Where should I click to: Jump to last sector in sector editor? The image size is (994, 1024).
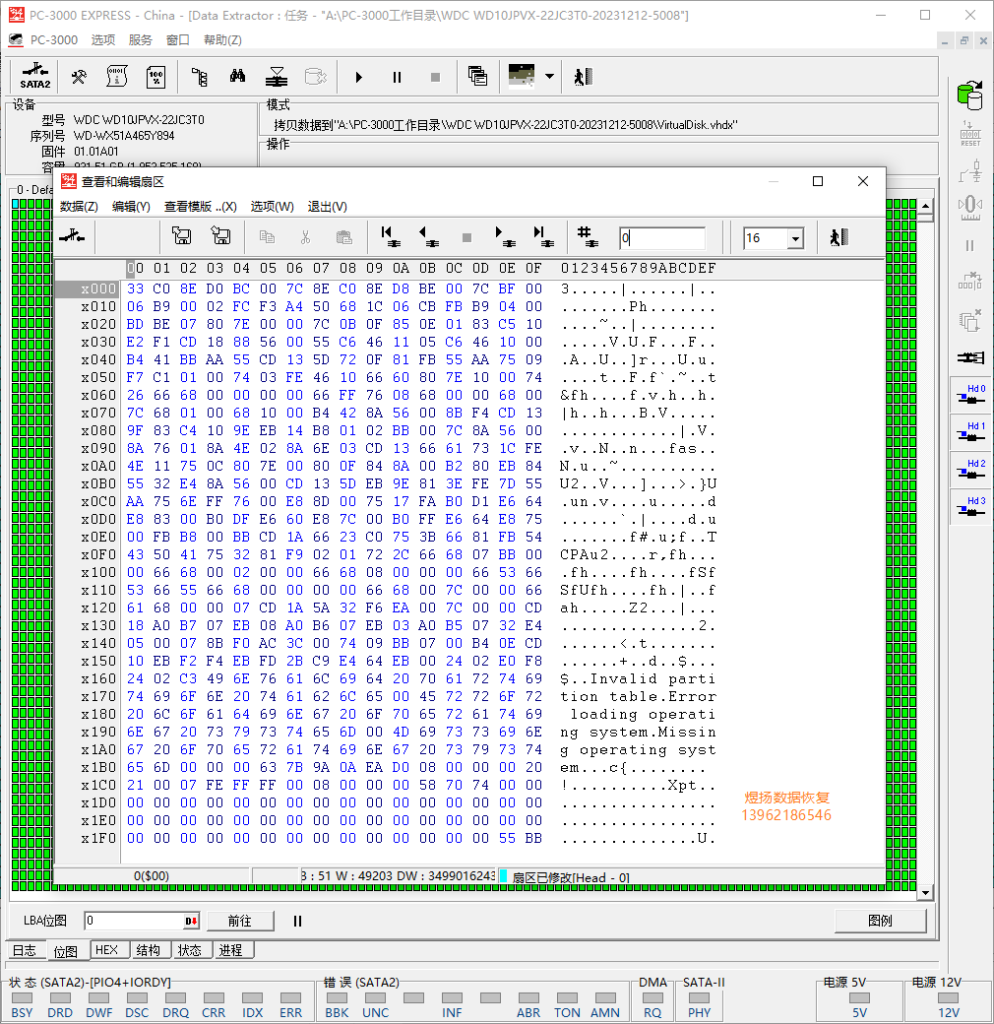tap(543, 236)
